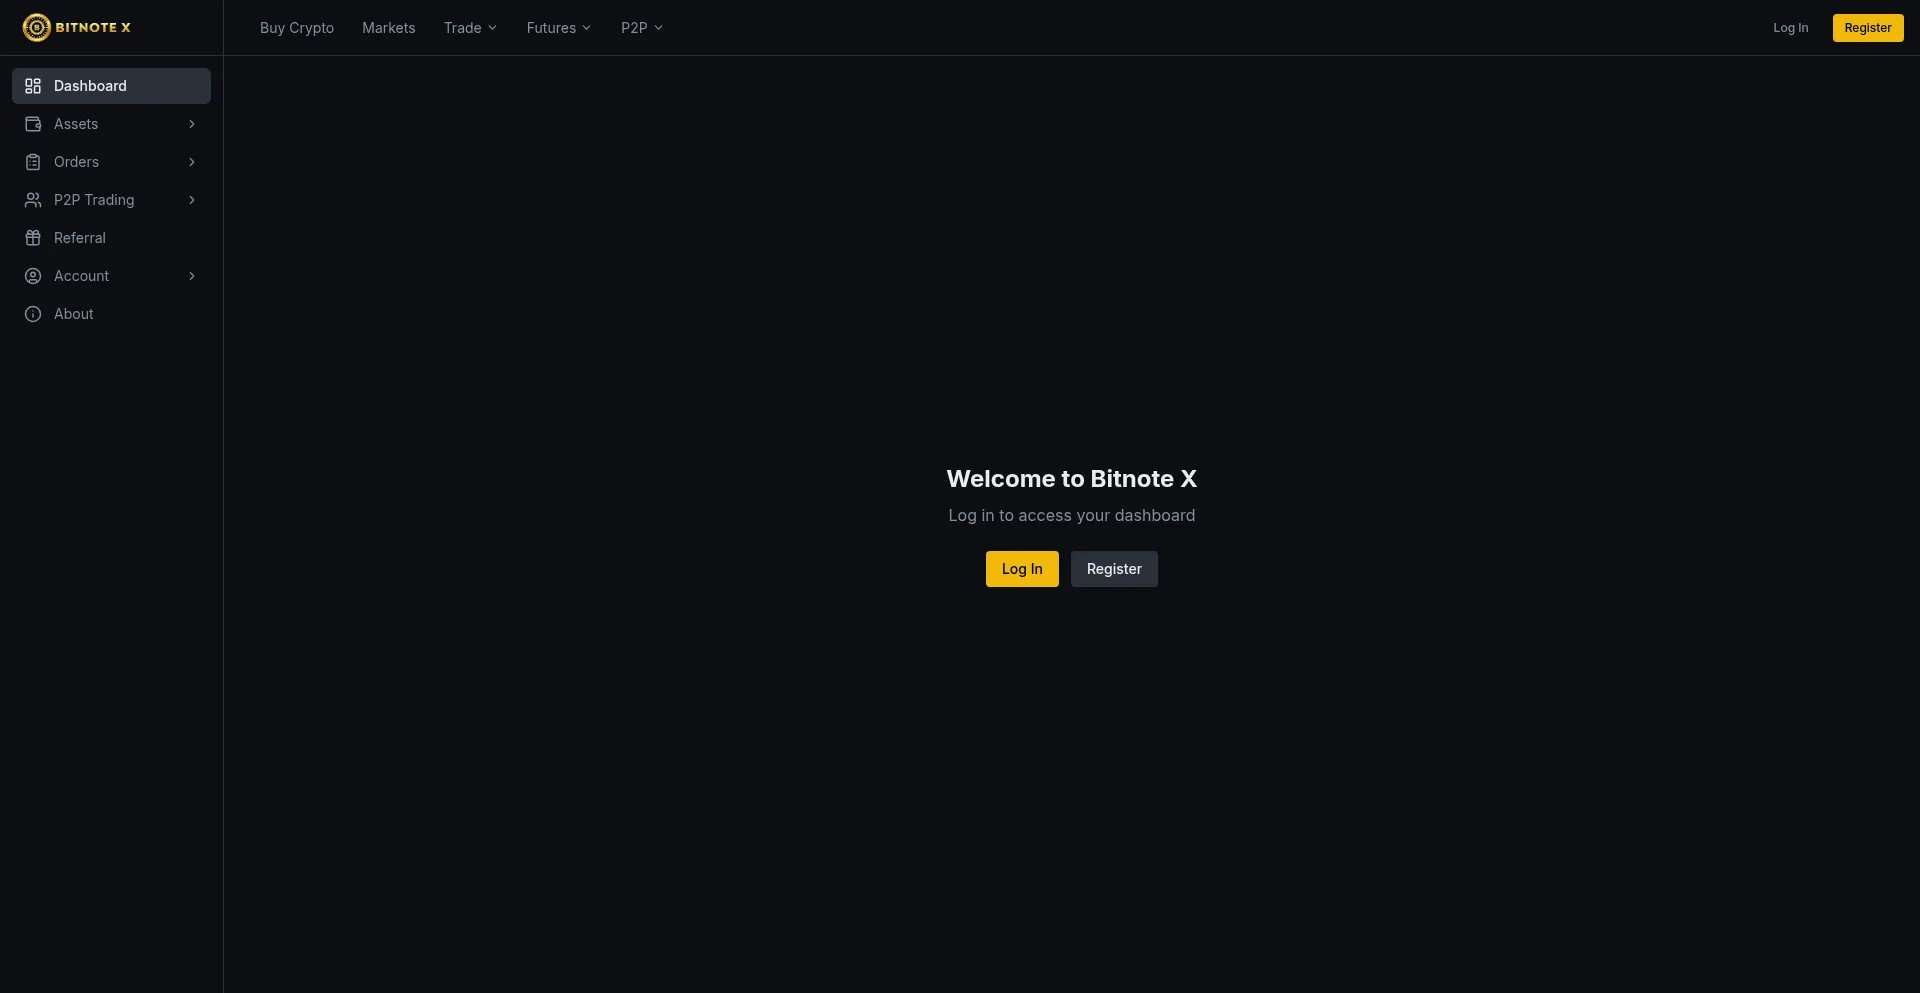Click the Trade label in the top navigation
The height and width of the screenshot is (993, 1920).
coord(462,28)
